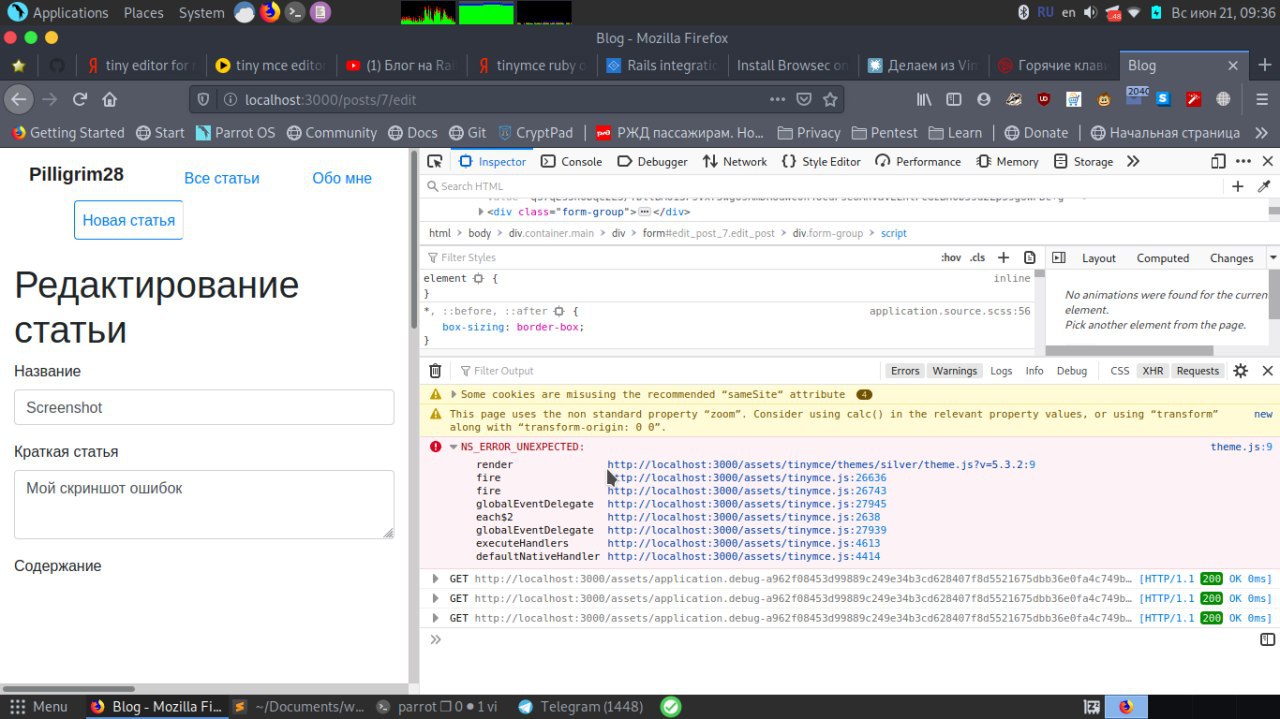1280x719 pixels.
Task: Expand the sameSite cookies warning group
Action: point(454,394)
